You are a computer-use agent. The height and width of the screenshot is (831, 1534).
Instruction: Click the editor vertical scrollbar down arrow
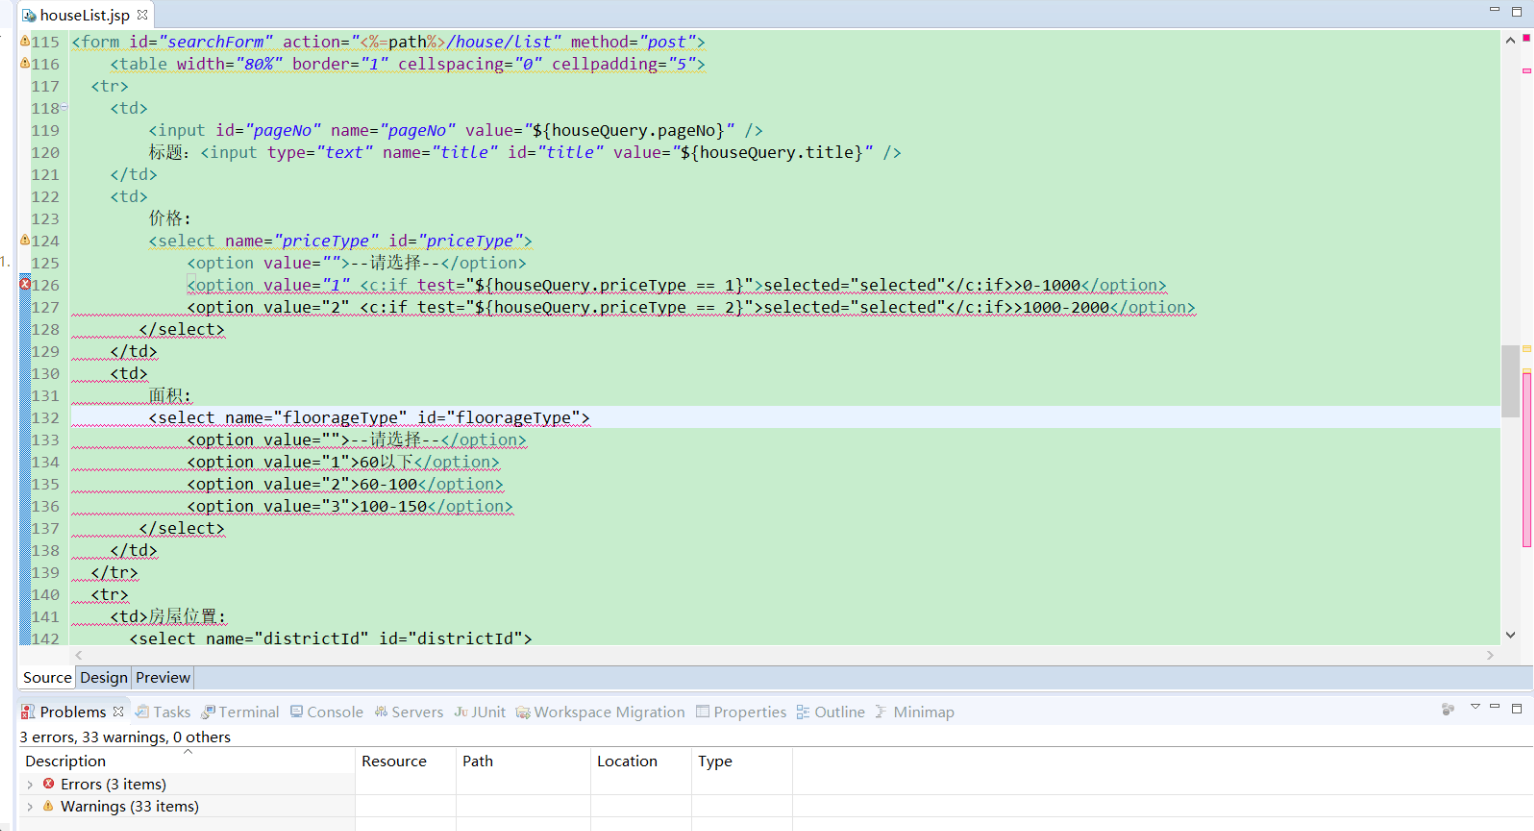tap(1510, 634)
